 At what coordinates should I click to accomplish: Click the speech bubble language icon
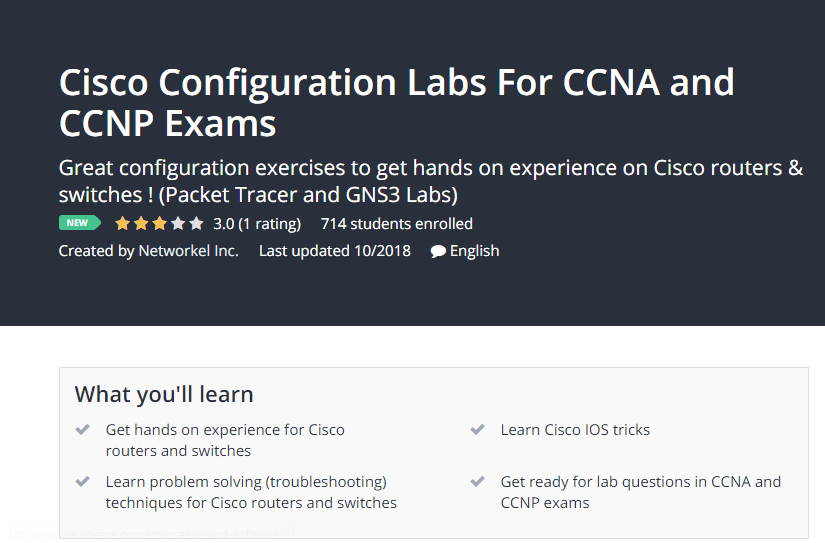[438, 251]
